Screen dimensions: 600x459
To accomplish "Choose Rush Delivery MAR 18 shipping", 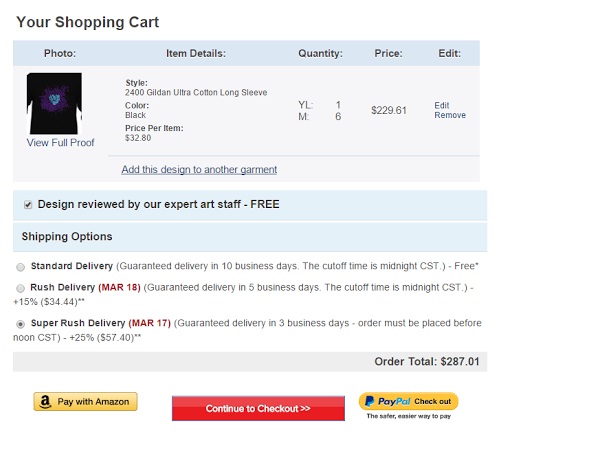I will [x=21, y=288].
